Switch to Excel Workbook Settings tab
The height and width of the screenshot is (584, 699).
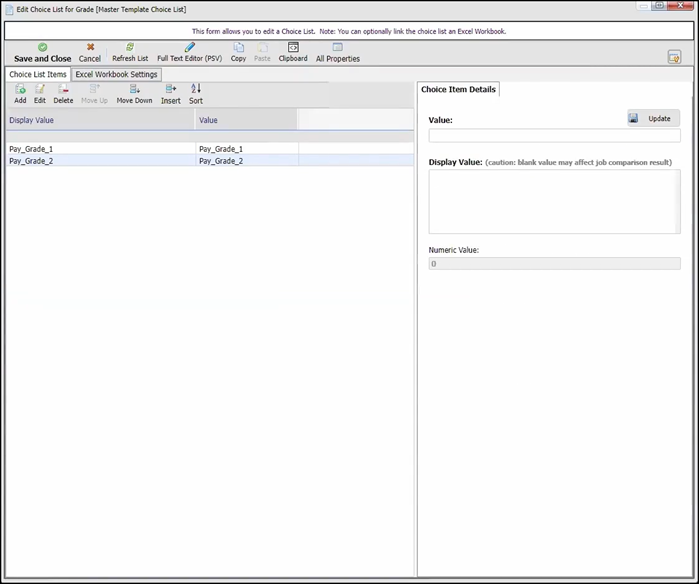[x=116, y=74]
